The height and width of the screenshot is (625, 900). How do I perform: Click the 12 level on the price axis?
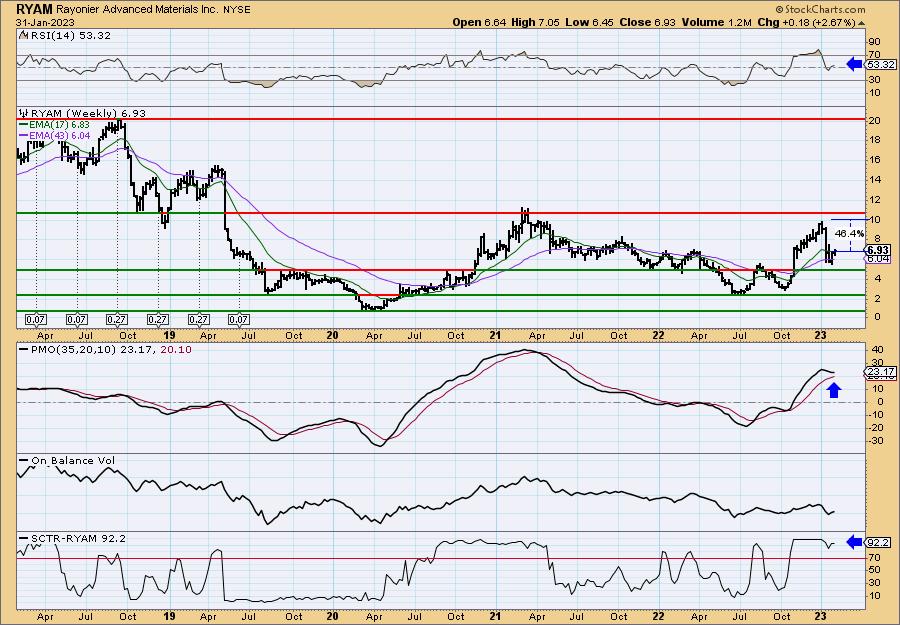(x=875, y=200)
